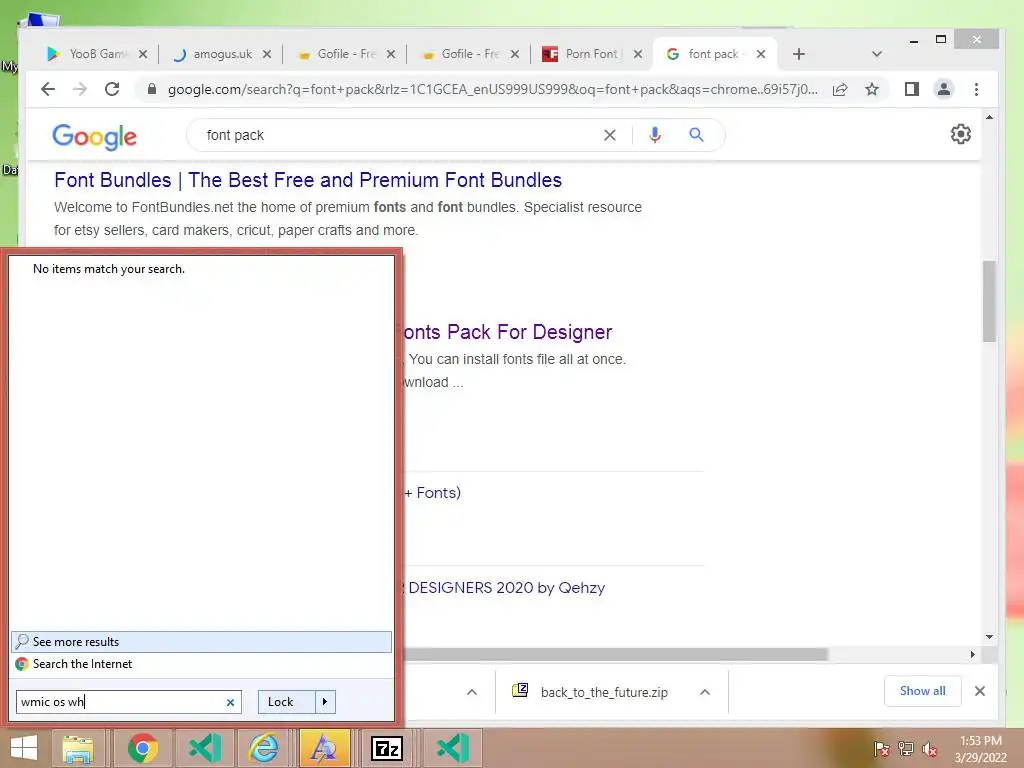Expand the shutdown options arrow beside Lock

[325, 702]
